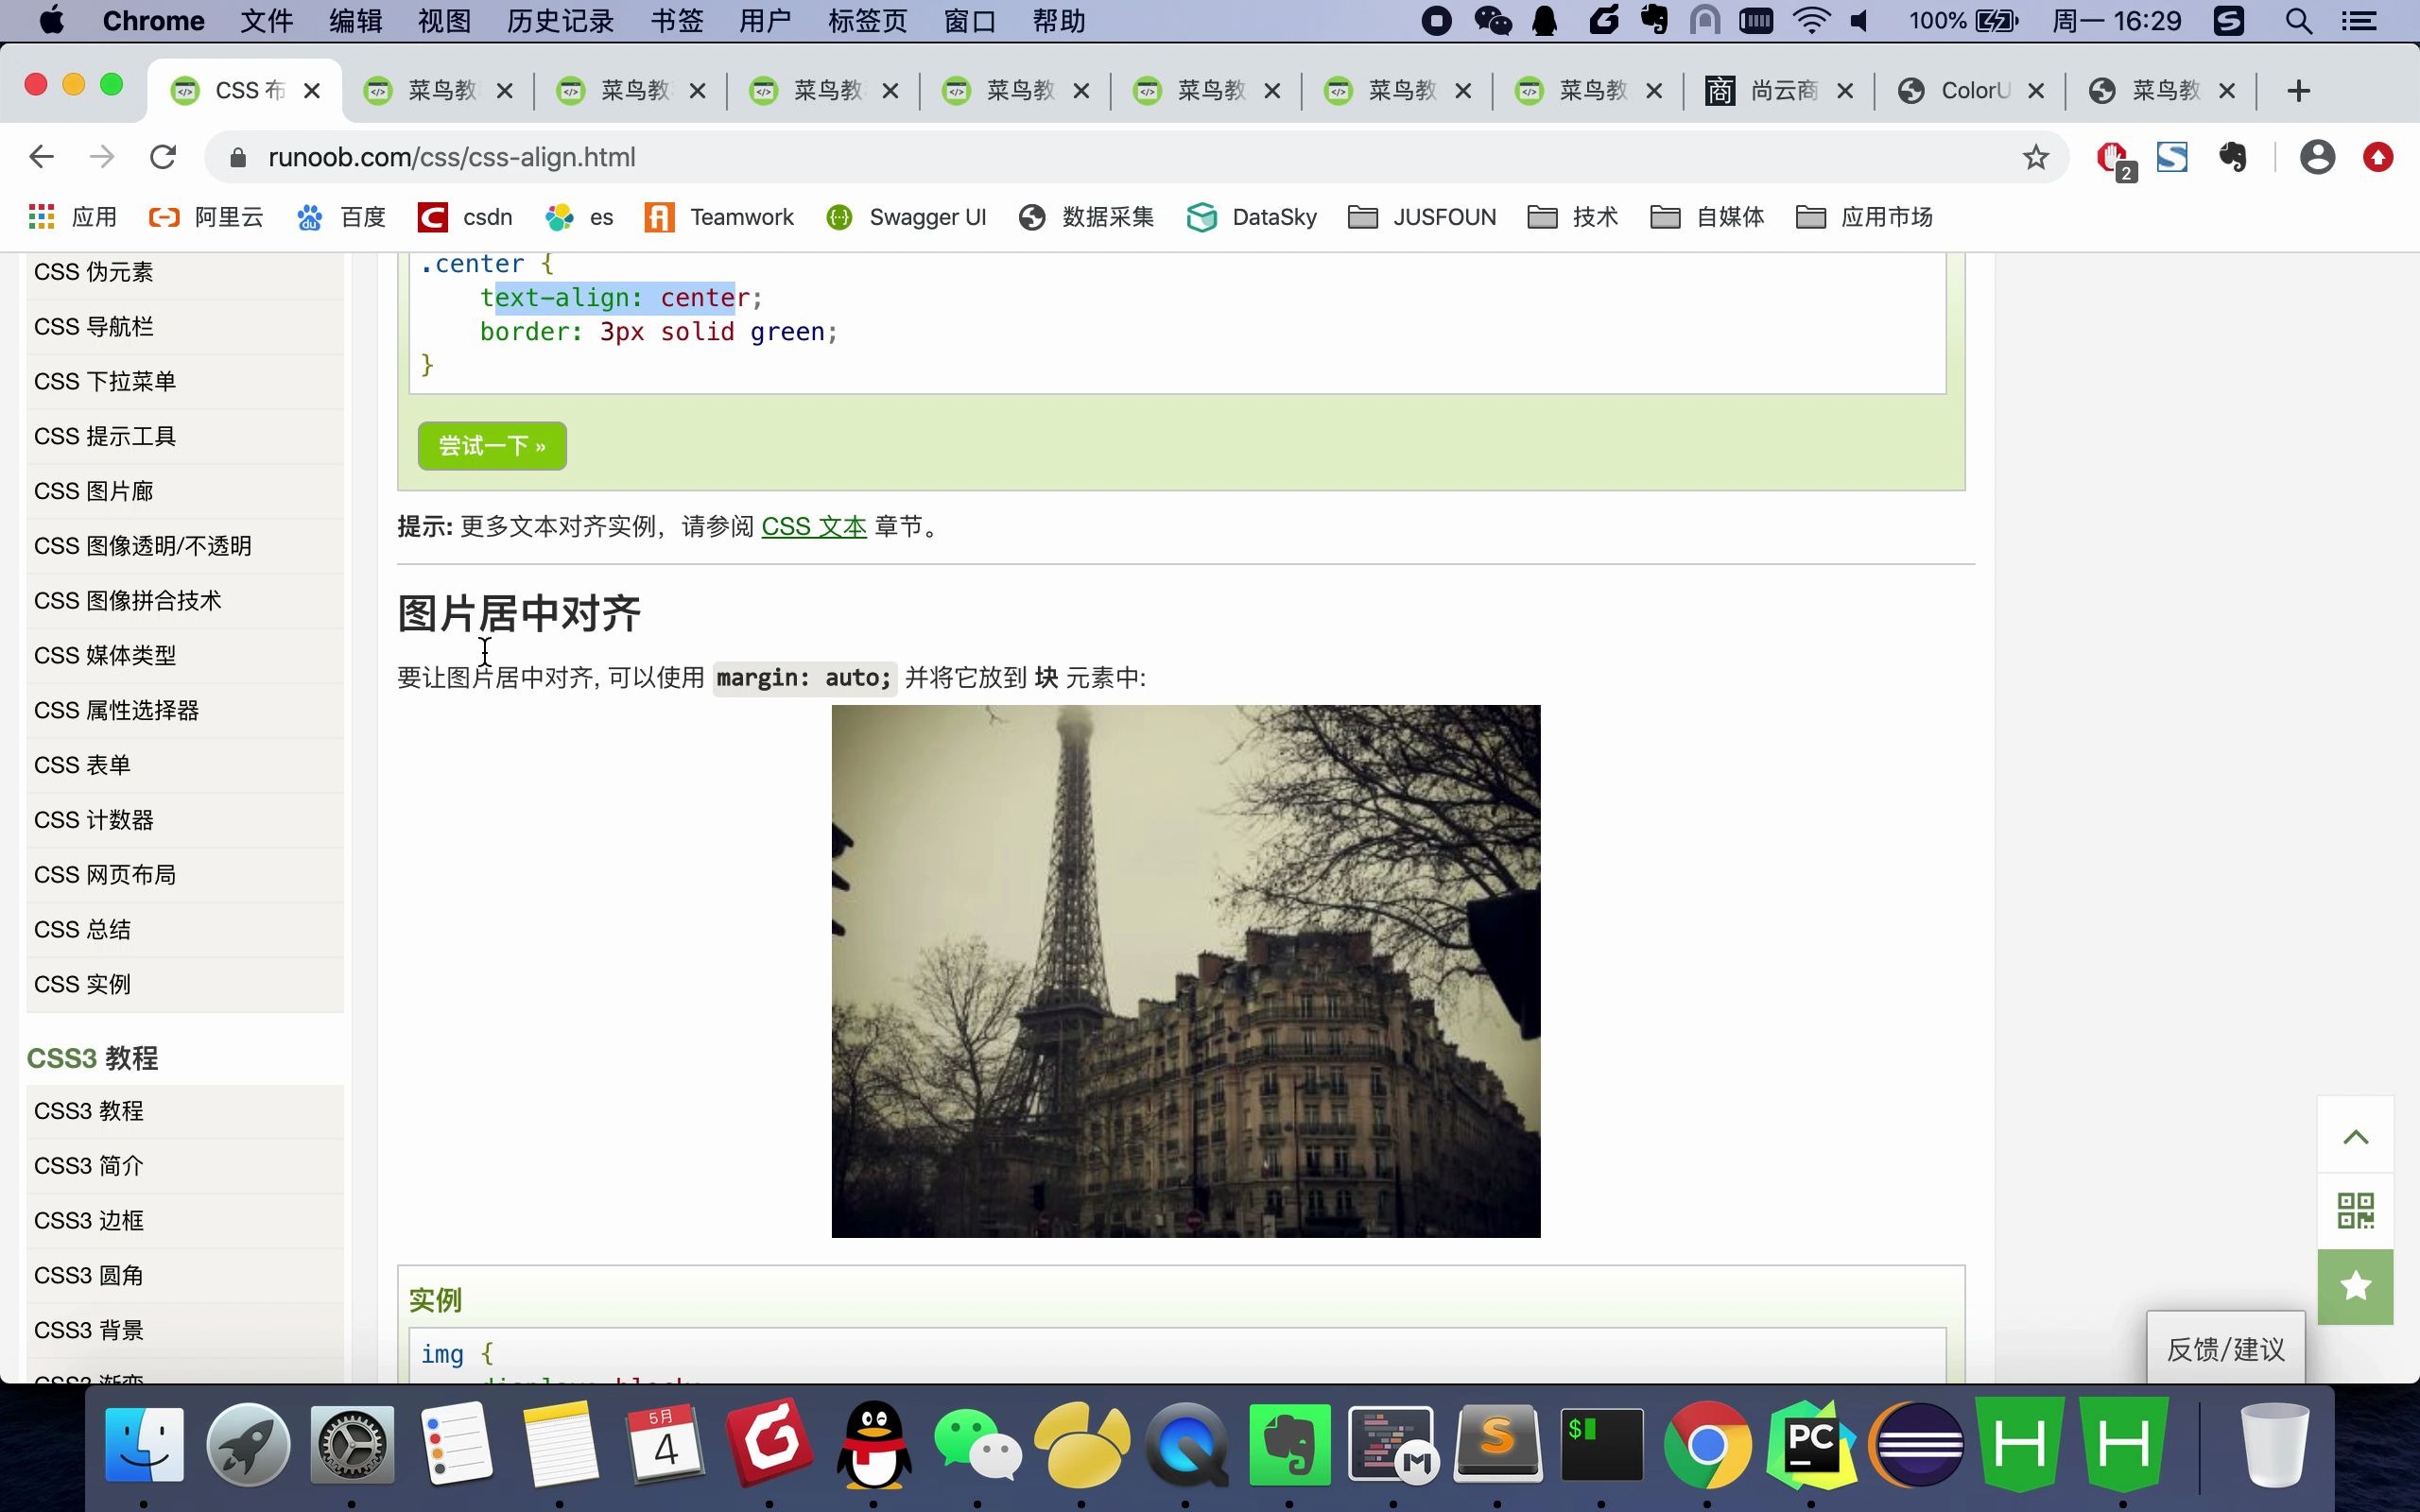Click the CSS 实例 sidebar link
The width and height of the screenshot is (2420, 1512).
coord(80,984)
